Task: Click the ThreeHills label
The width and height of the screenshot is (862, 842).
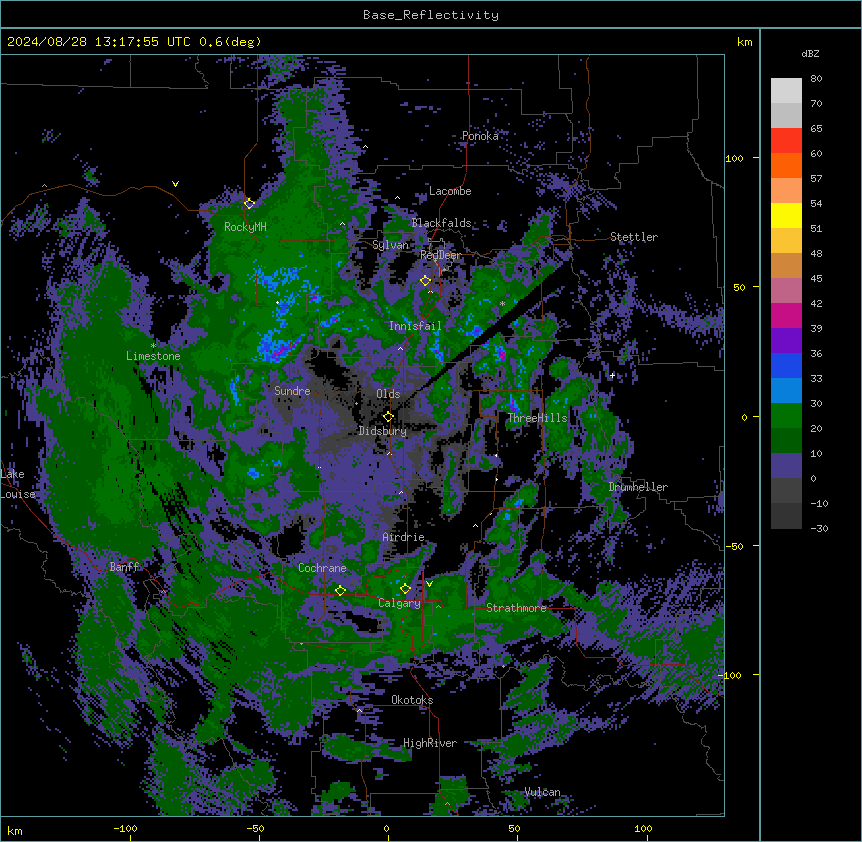Action: pyautogui.click(x=537, y=418)
